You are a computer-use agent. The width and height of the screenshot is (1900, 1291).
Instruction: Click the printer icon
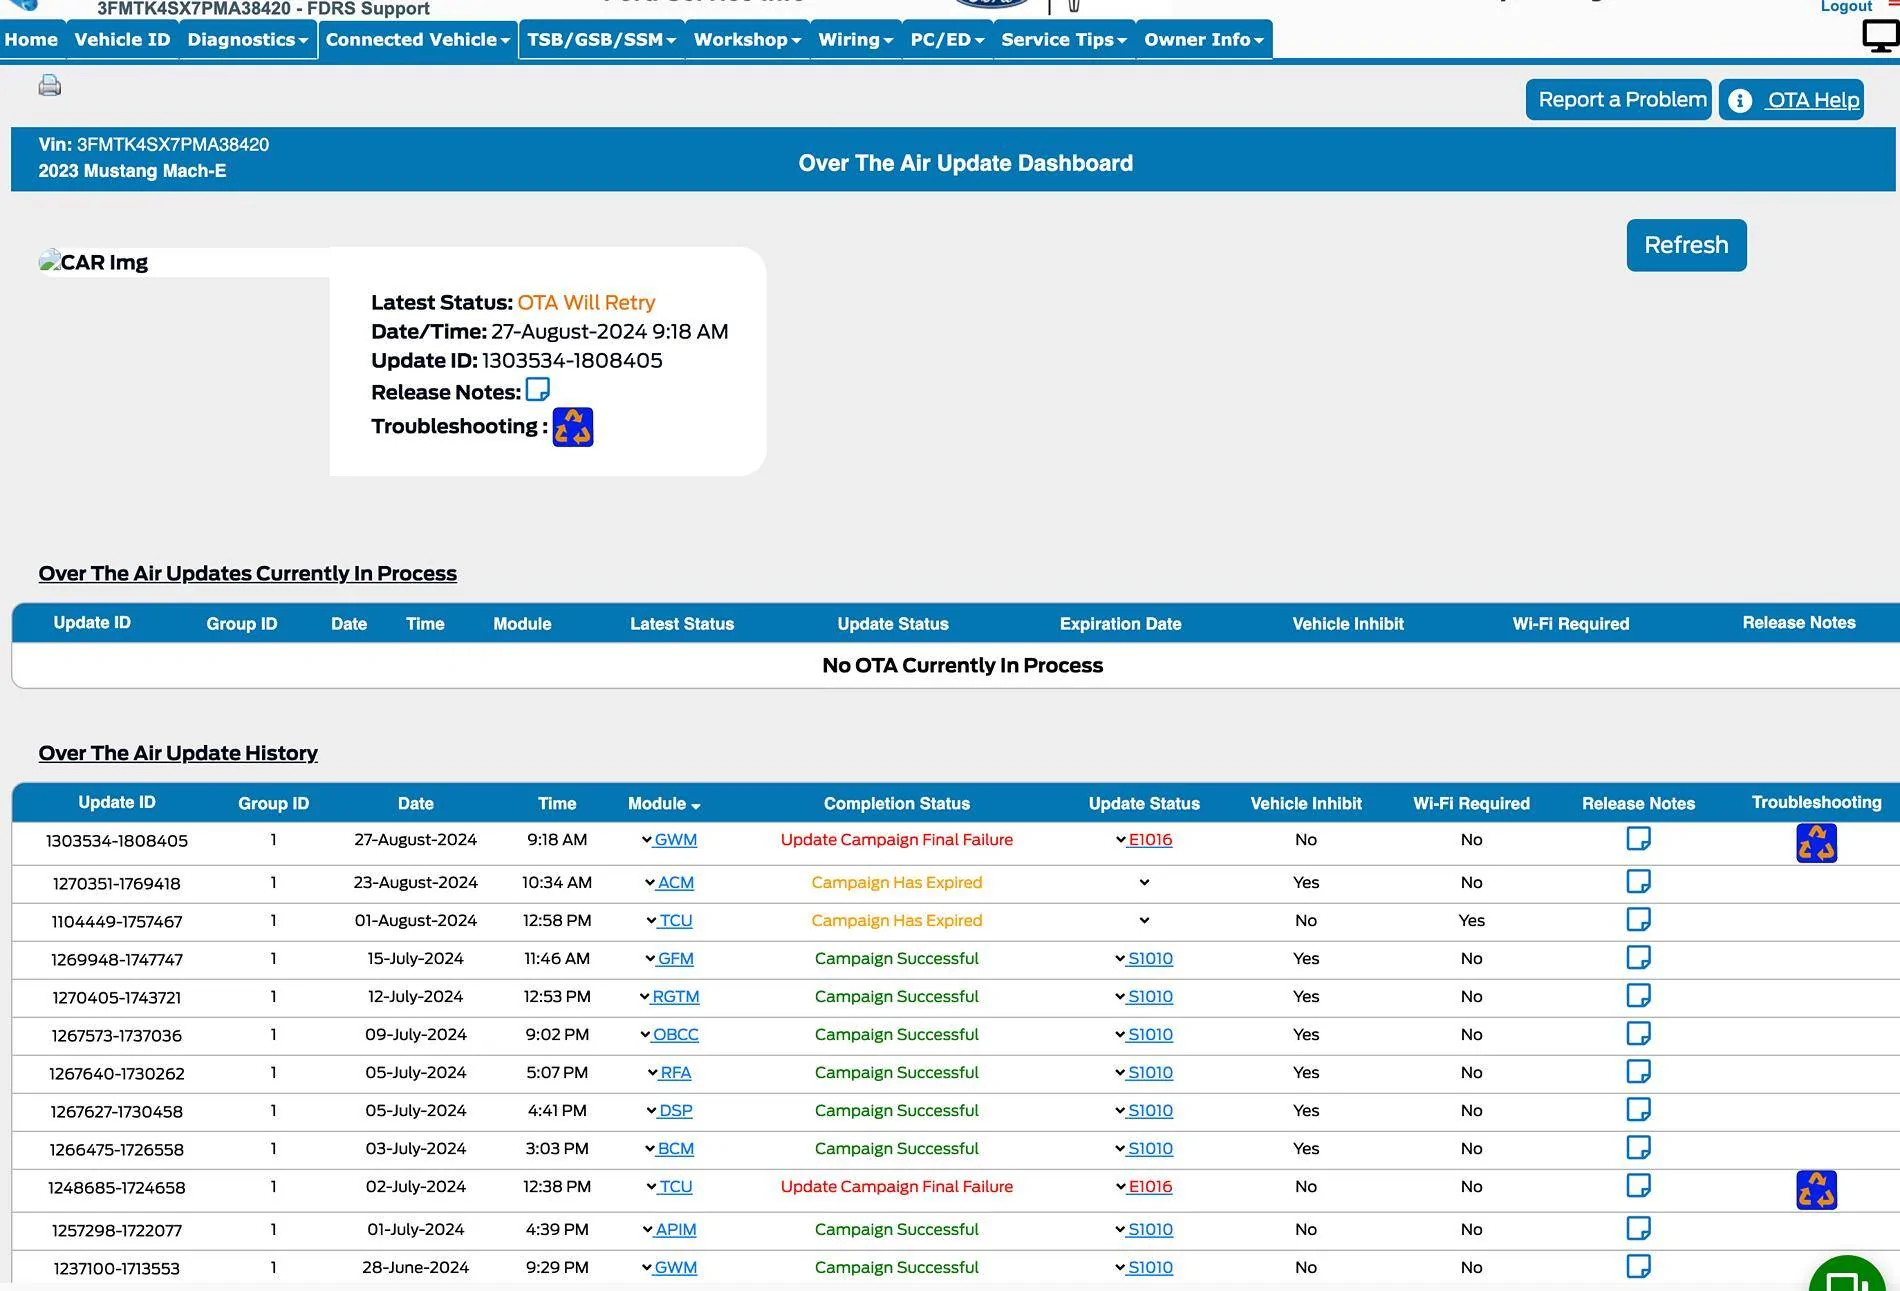coord(50,85)
